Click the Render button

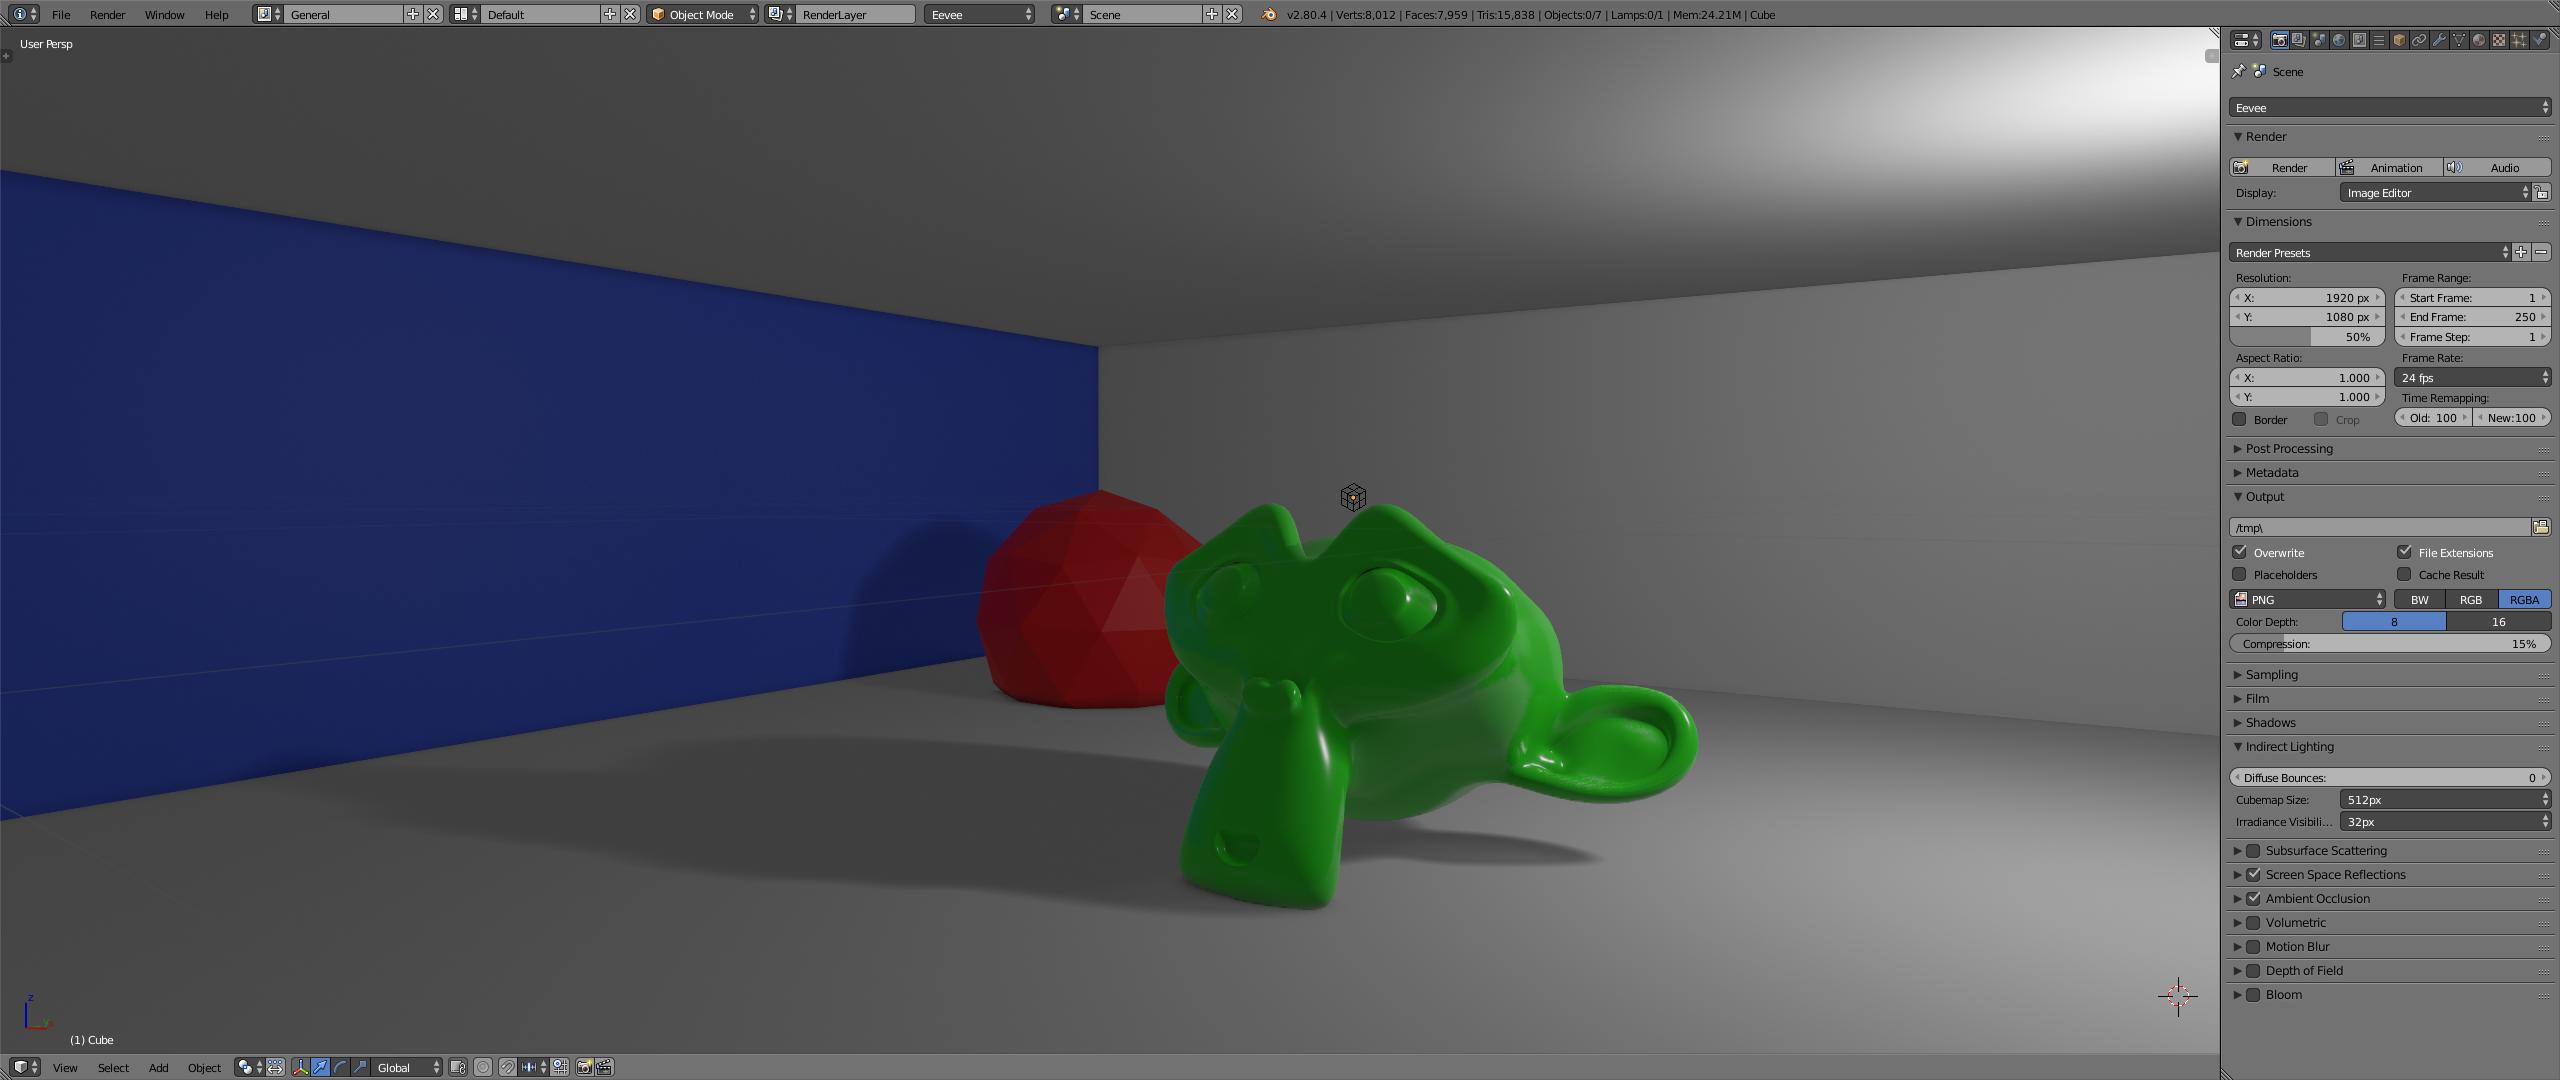pos(2282,167)
